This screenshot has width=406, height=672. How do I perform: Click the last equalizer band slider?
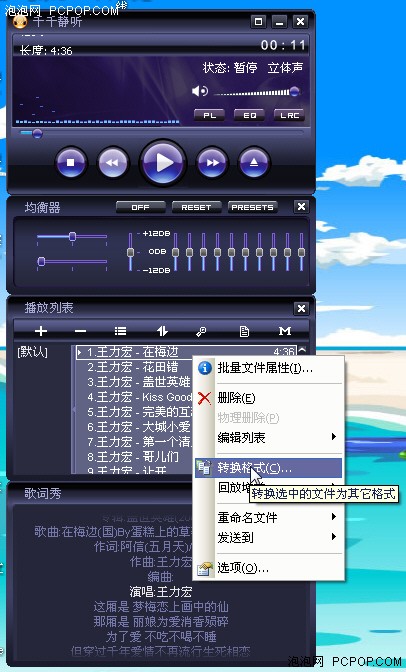301,252
